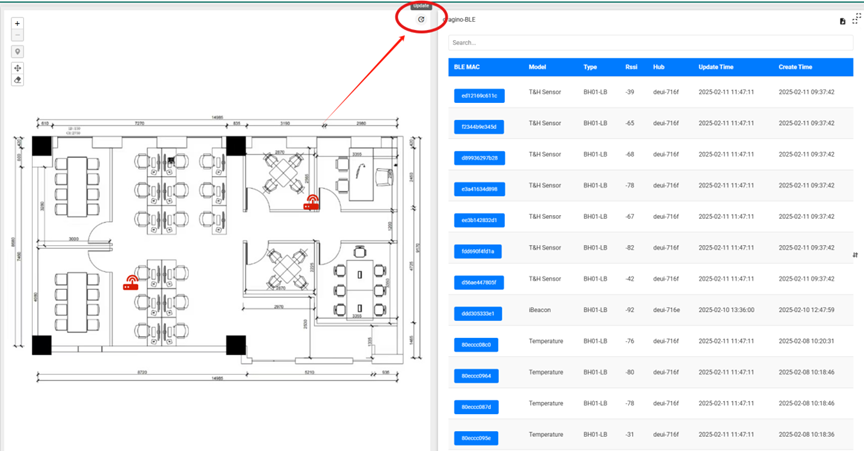Click the dotted-square fullscreen icon
Image resolution: width=864 pixels, height=451 pixels.
pyautogui.click(x=855, y=20)
